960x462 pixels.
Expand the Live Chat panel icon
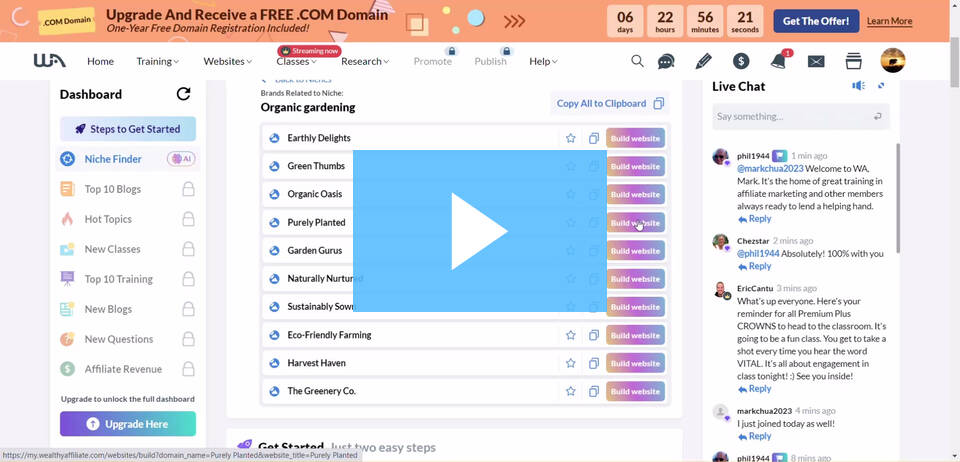point(881,86)
